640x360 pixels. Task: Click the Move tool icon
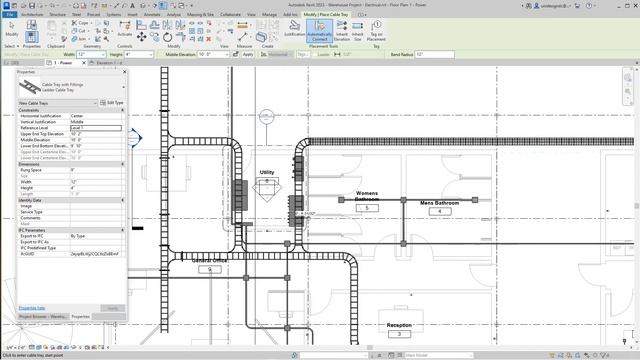(x=142, y=38)
